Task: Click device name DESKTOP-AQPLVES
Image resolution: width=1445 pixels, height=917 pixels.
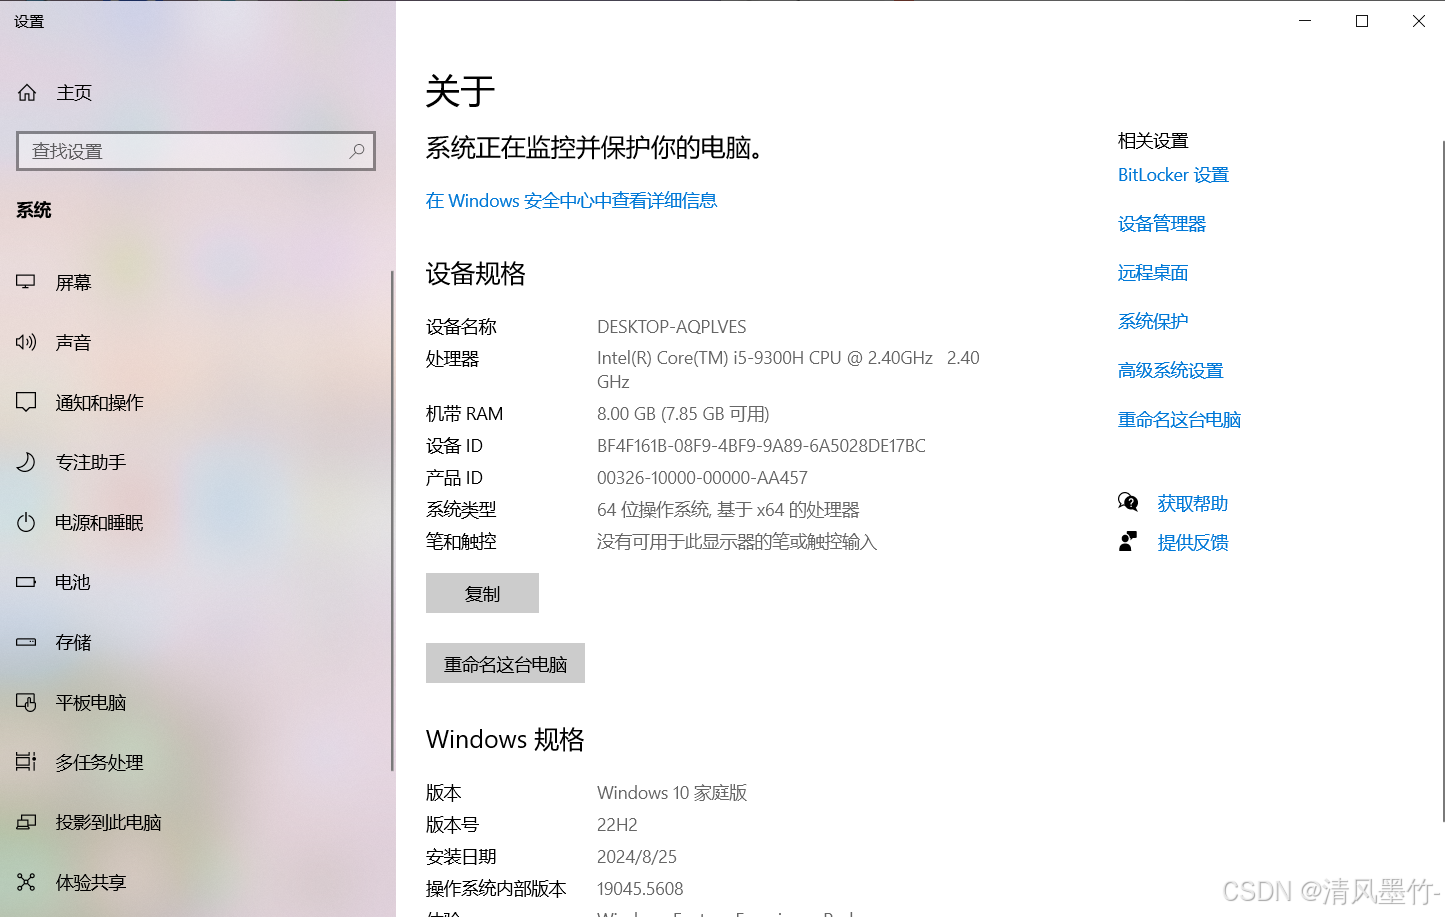Action: click(671, 327)
